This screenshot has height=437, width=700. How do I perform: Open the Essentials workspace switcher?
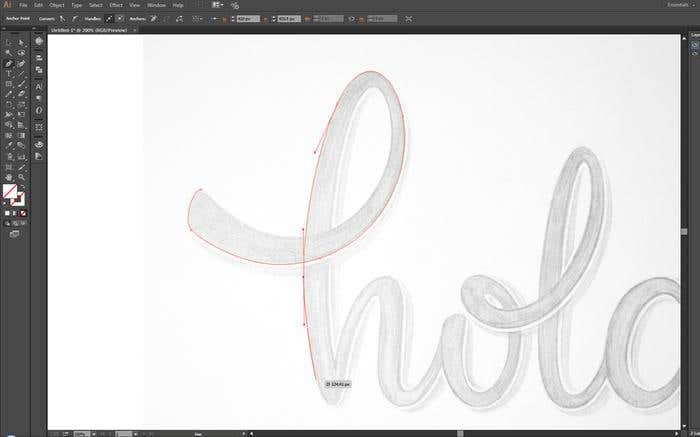(x=680, y=5)
